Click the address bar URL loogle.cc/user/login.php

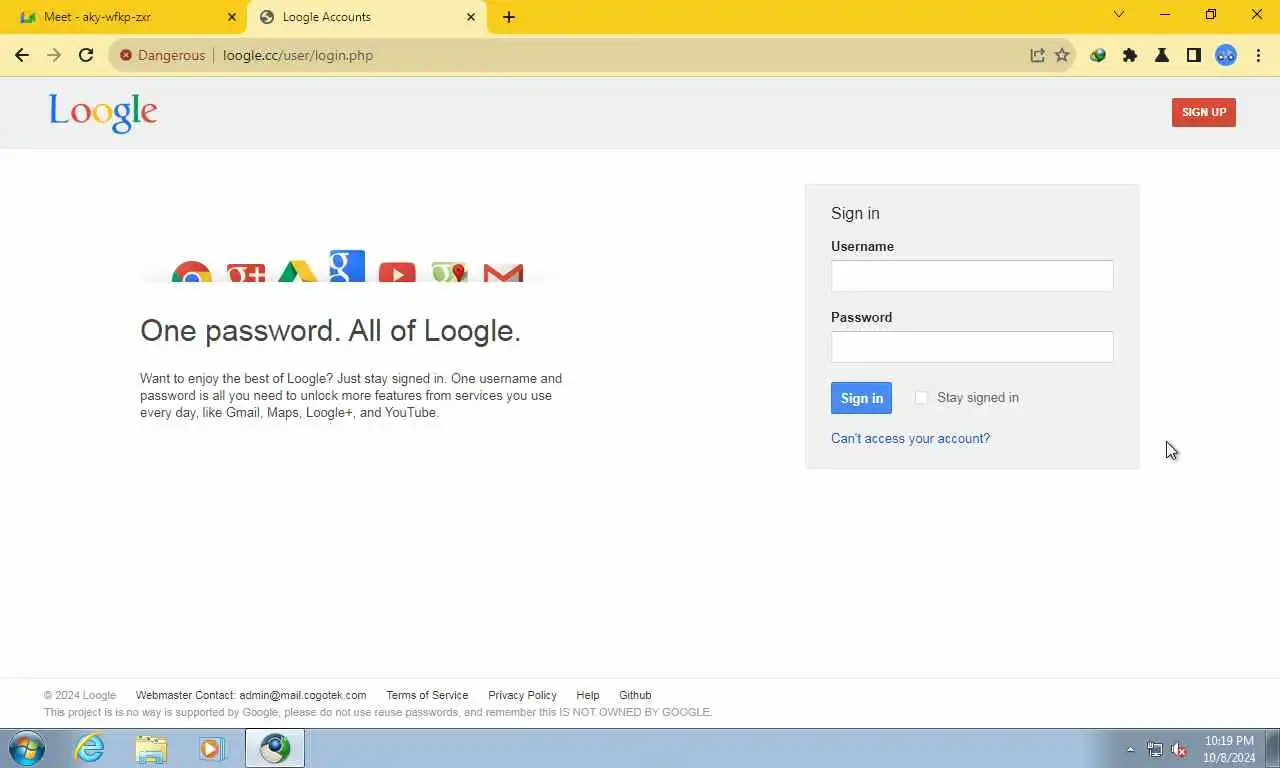pyautogui.click(x=298, y=56)
